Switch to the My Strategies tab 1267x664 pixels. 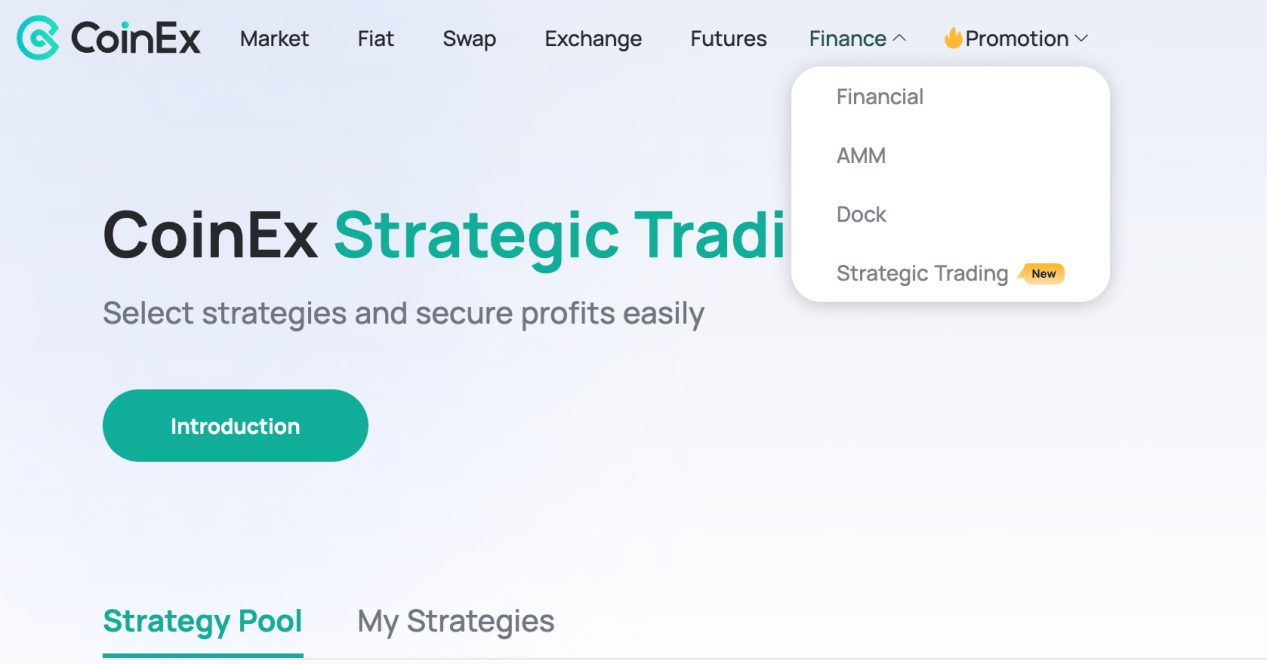point(456,622)
